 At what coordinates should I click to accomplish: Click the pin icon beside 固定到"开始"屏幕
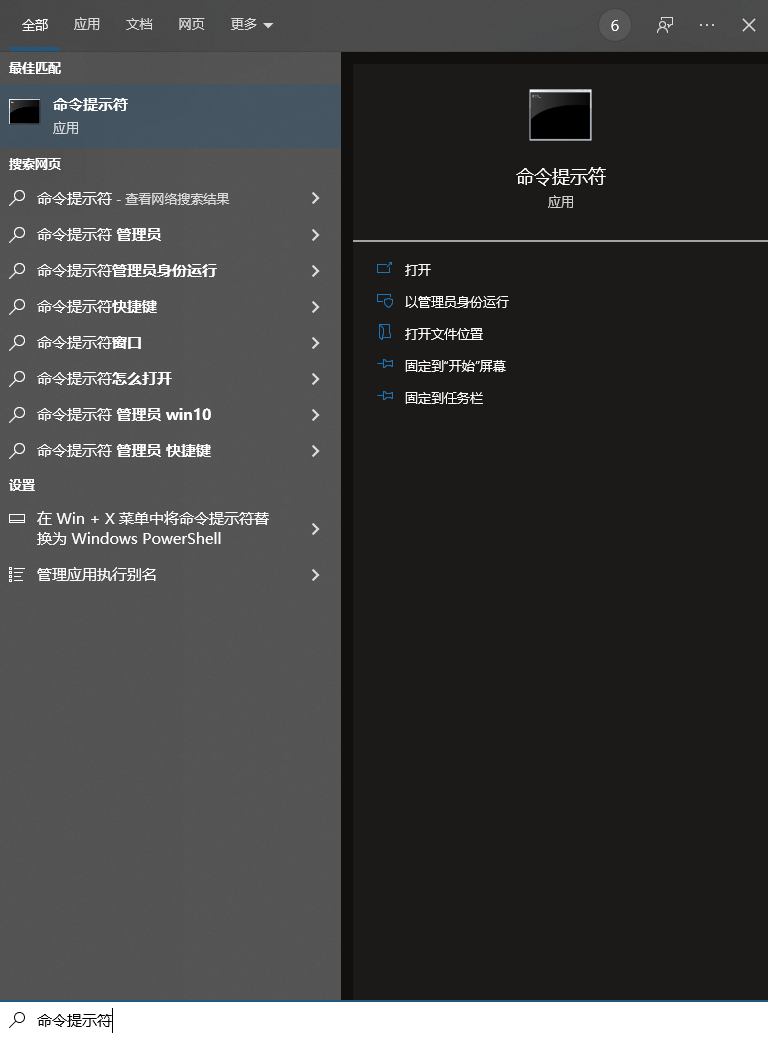[385, 364]
